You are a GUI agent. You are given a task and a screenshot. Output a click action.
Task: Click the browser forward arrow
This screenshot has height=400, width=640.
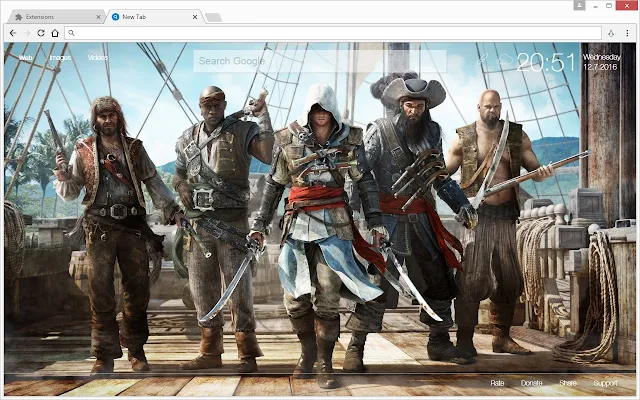tap(27, 33)
